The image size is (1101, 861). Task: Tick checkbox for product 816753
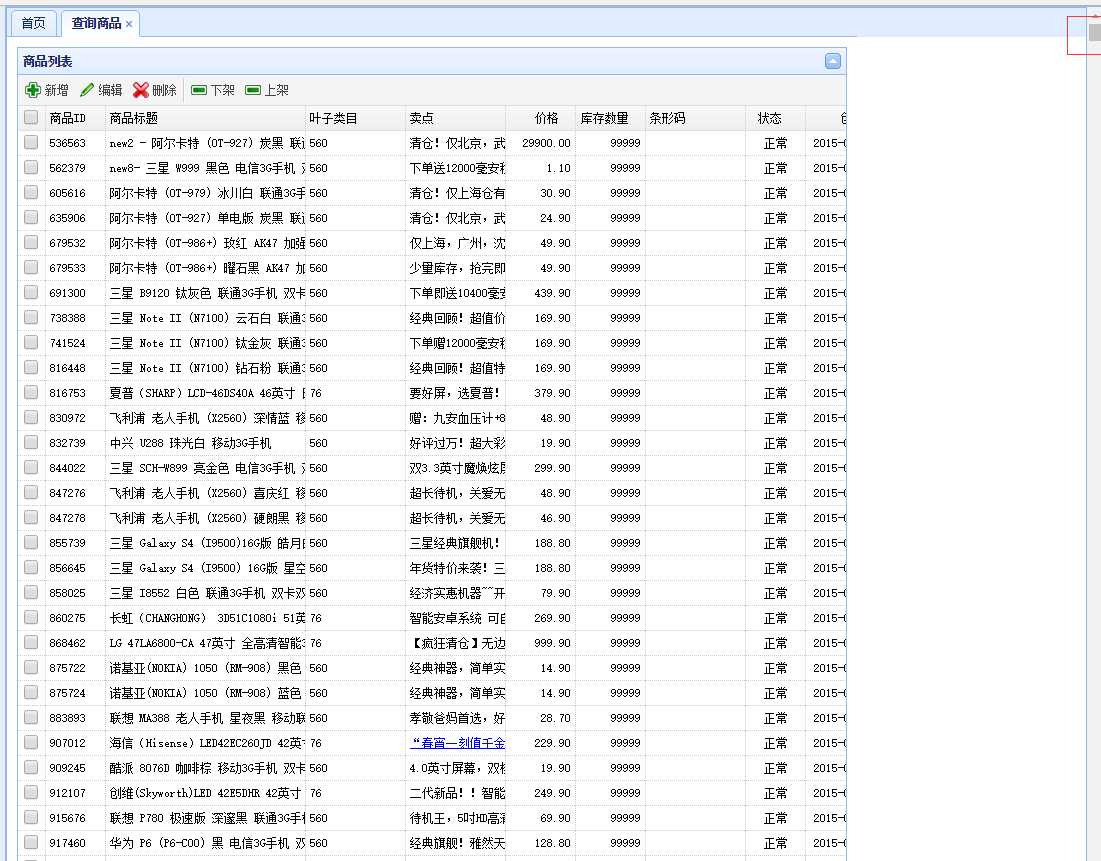[x=31, y=393]
